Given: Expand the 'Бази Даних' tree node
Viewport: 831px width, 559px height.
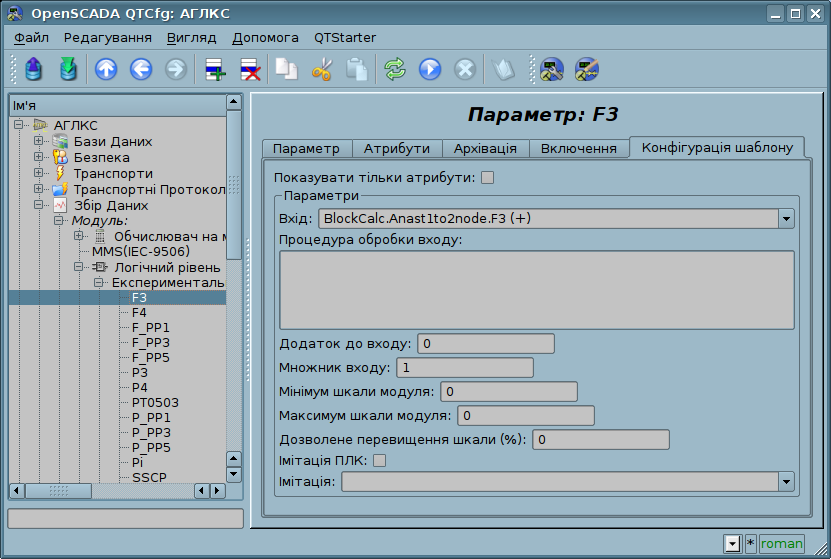Looking at the screenshot, I should tap(39, 141).
